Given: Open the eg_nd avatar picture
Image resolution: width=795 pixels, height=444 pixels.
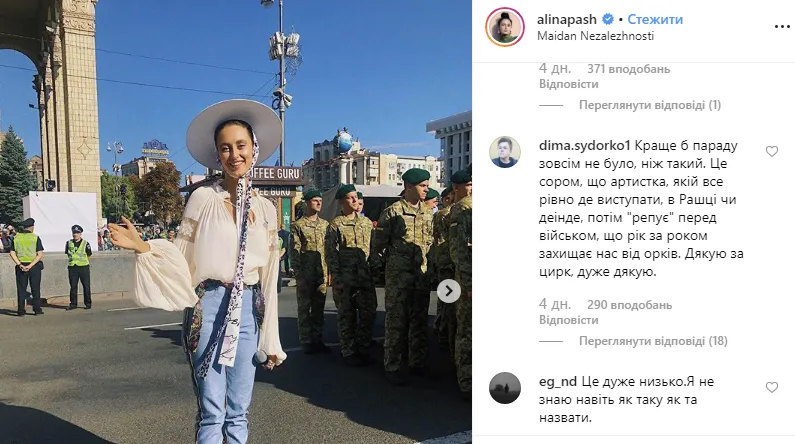Looking at the screenshot, I should (504, 388).
